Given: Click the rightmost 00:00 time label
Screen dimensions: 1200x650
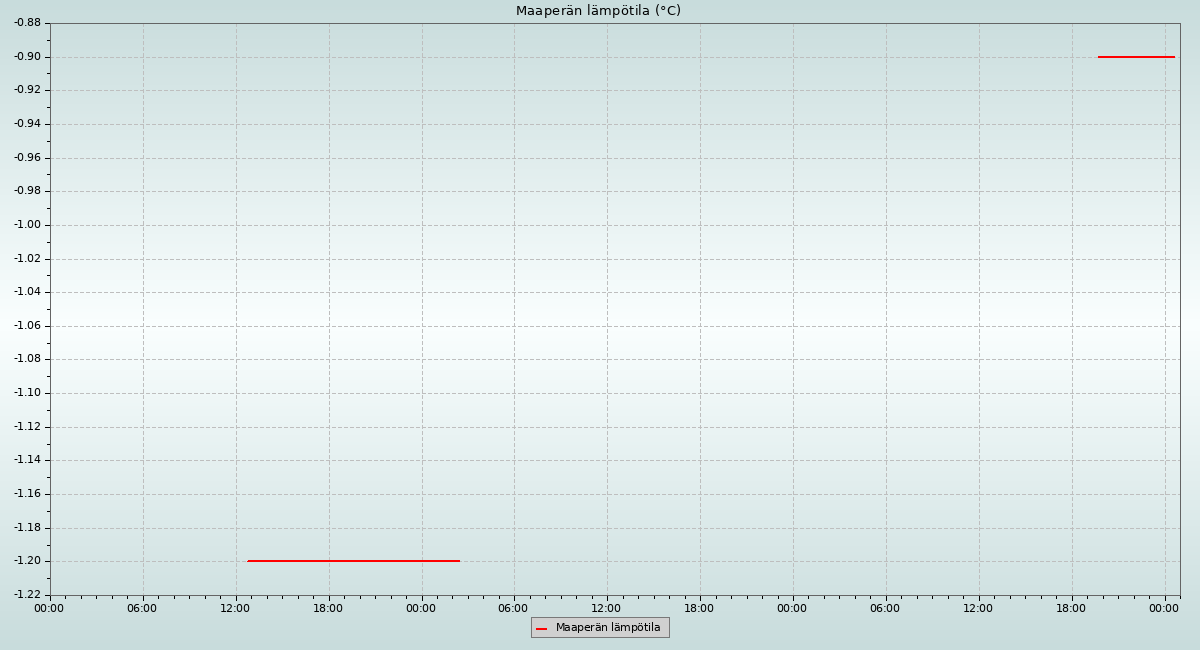Looking at the screenshot, I should tap(1164, 608).
